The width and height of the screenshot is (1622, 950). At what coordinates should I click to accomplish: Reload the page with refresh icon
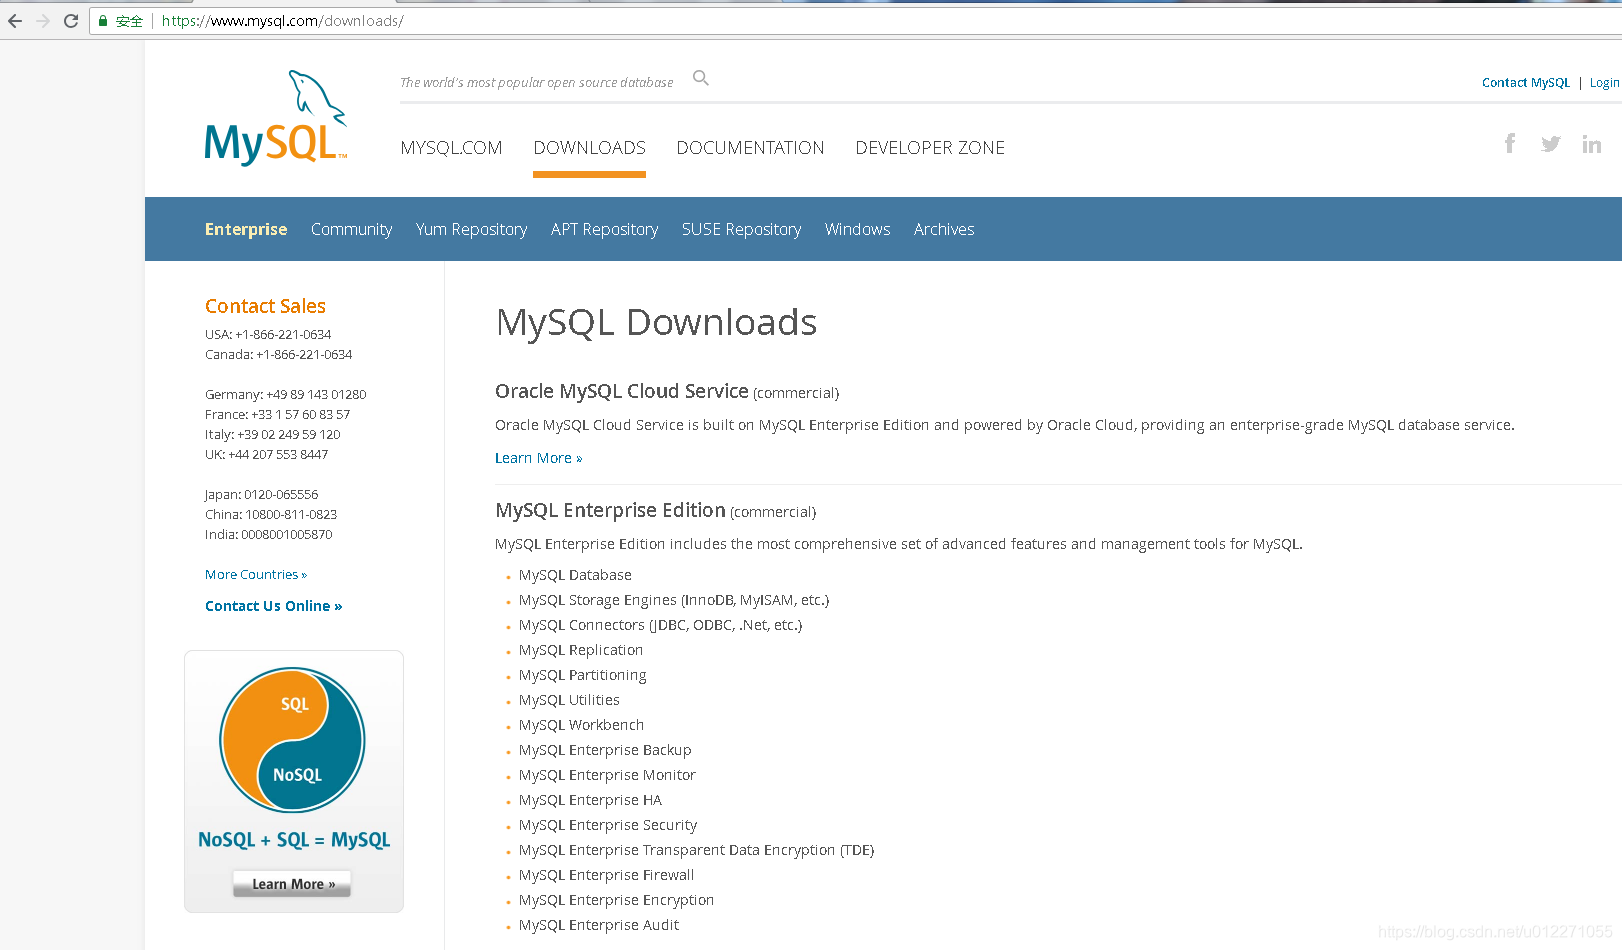pyautogui.click(x=71, y=21)
